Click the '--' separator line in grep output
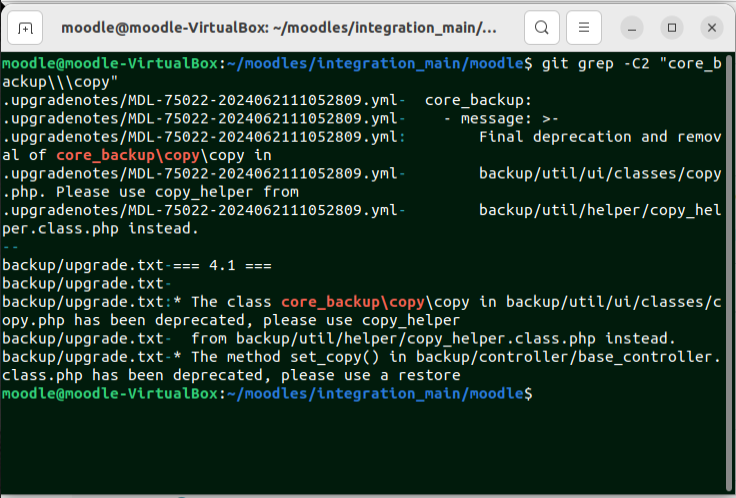Viewport: 736px width, 498px height. click(10, 247)
